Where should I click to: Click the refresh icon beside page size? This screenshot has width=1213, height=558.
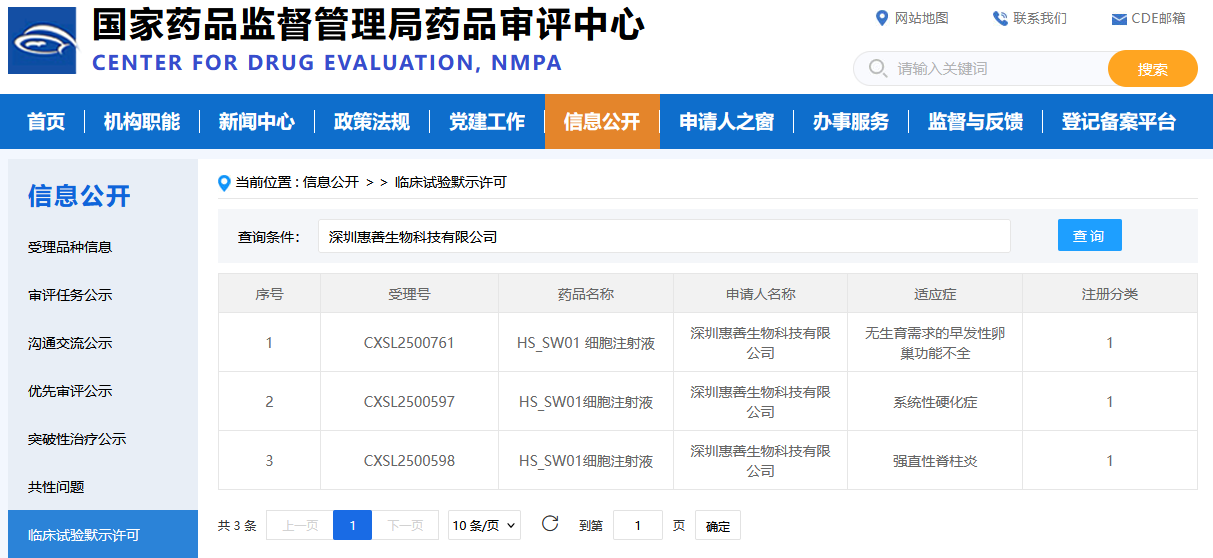(549, 524)
